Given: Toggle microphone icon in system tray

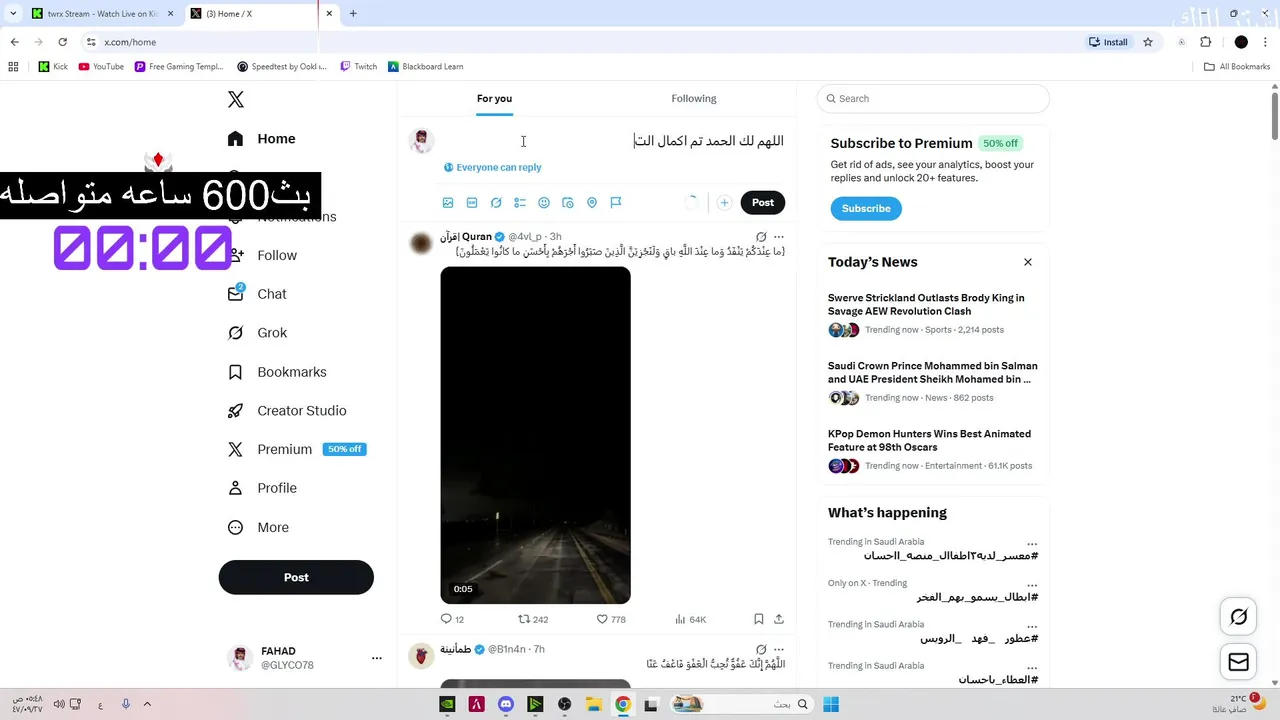Looking at the screenshot, I should (126, 704).
